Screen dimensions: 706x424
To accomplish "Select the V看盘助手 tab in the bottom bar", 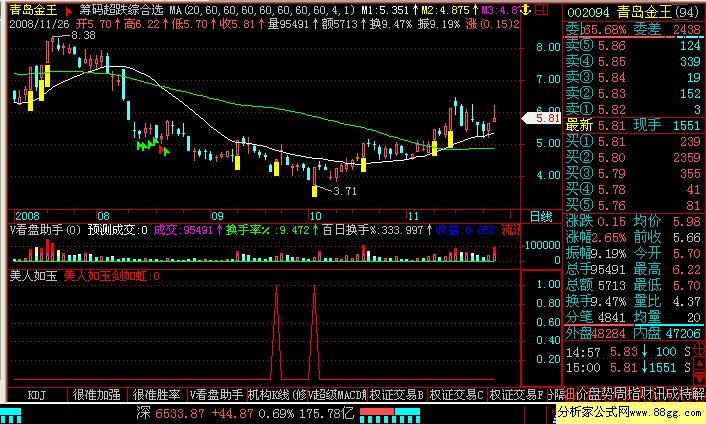I will (x=217, y=395).
